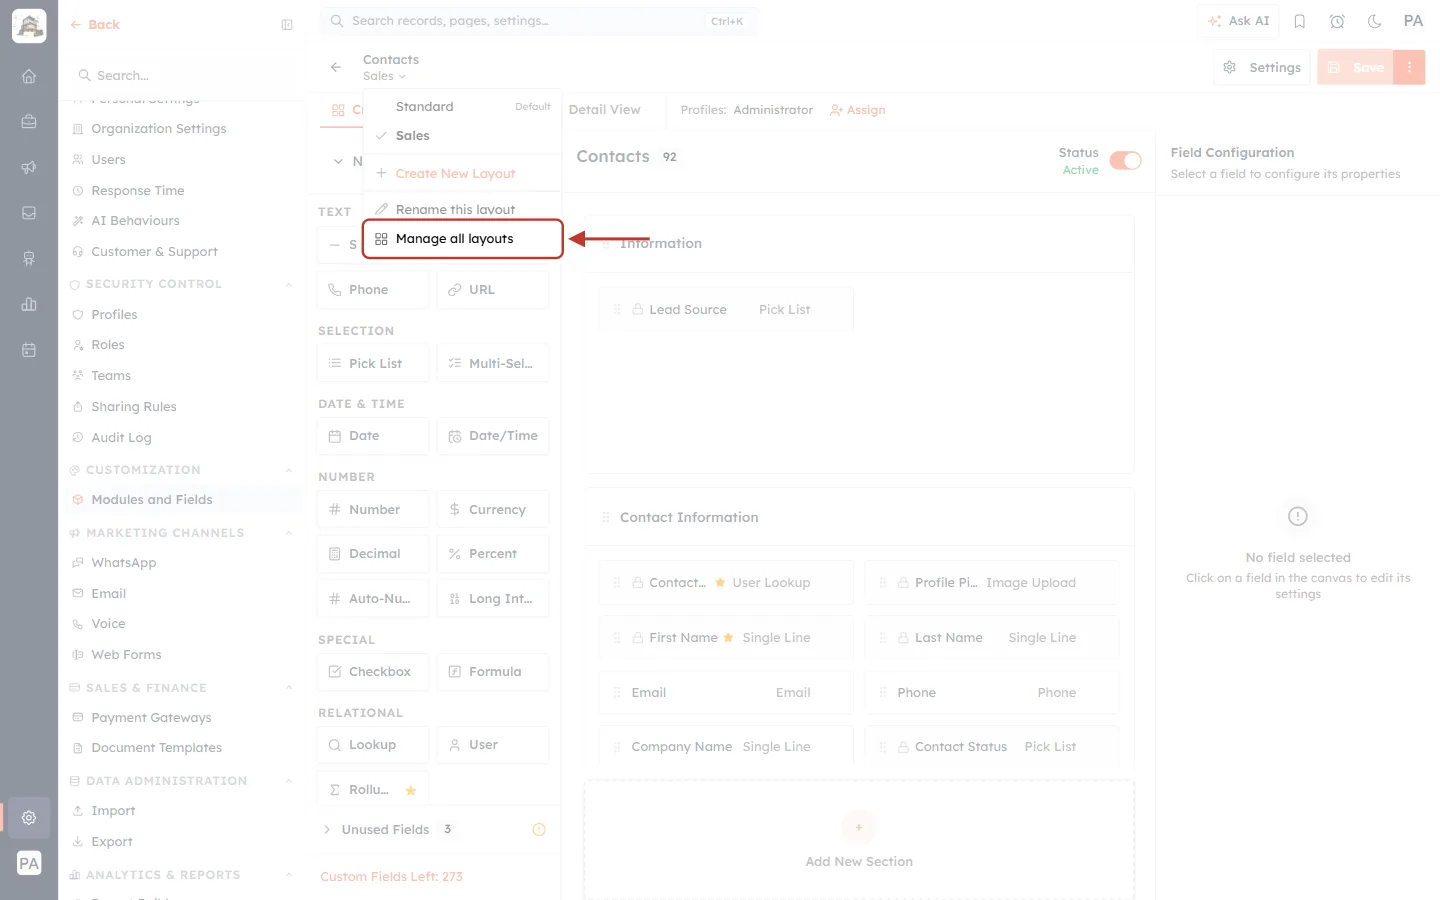Viewport: 1440px width, 900px height.
Task: Select the Standard default layout
Action: pos(463,107)
